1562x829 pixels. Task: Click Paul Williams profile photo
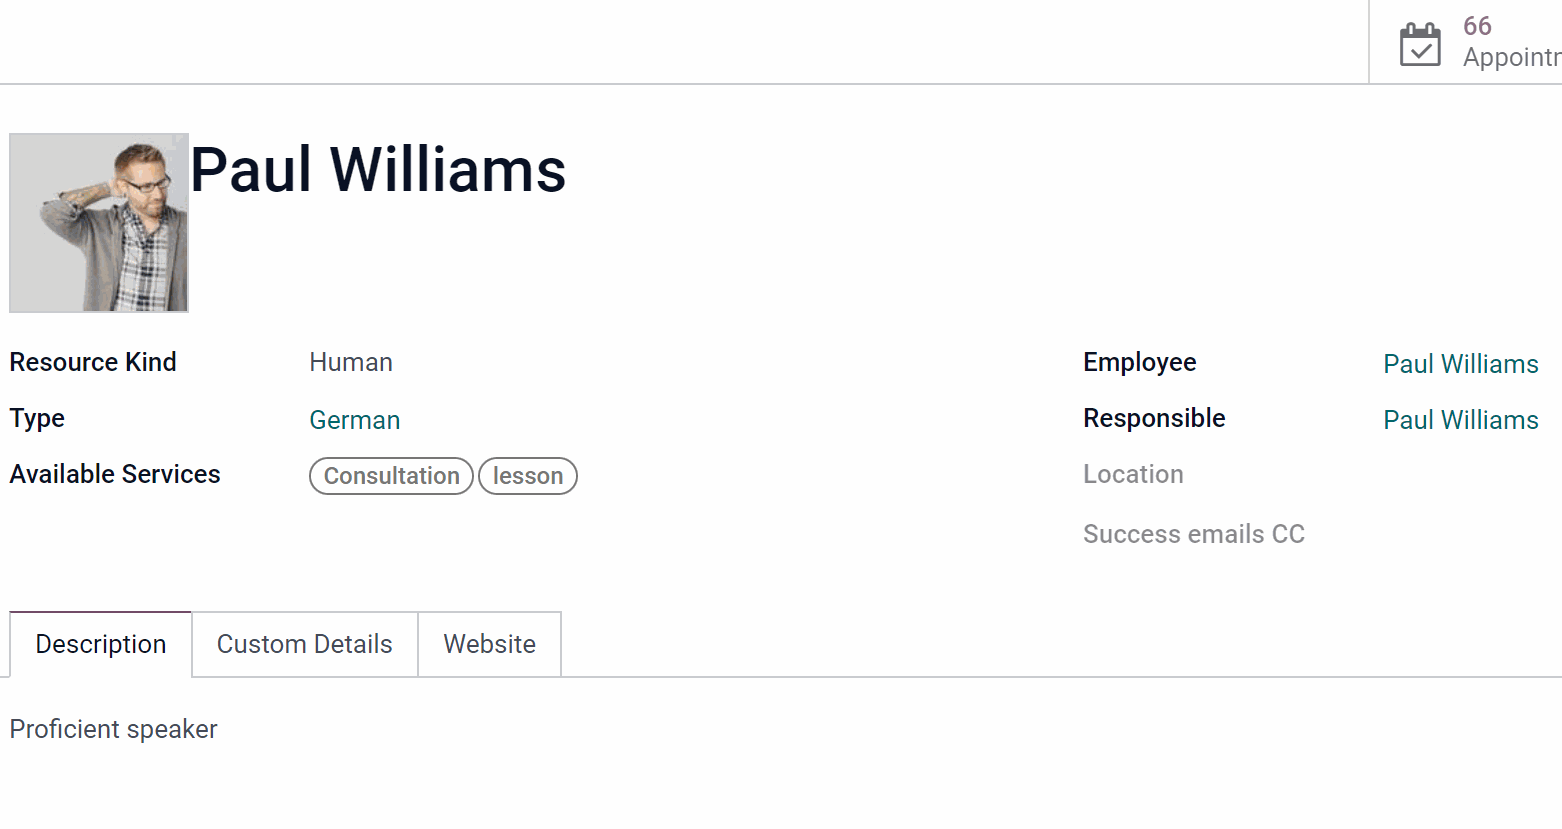99,223
